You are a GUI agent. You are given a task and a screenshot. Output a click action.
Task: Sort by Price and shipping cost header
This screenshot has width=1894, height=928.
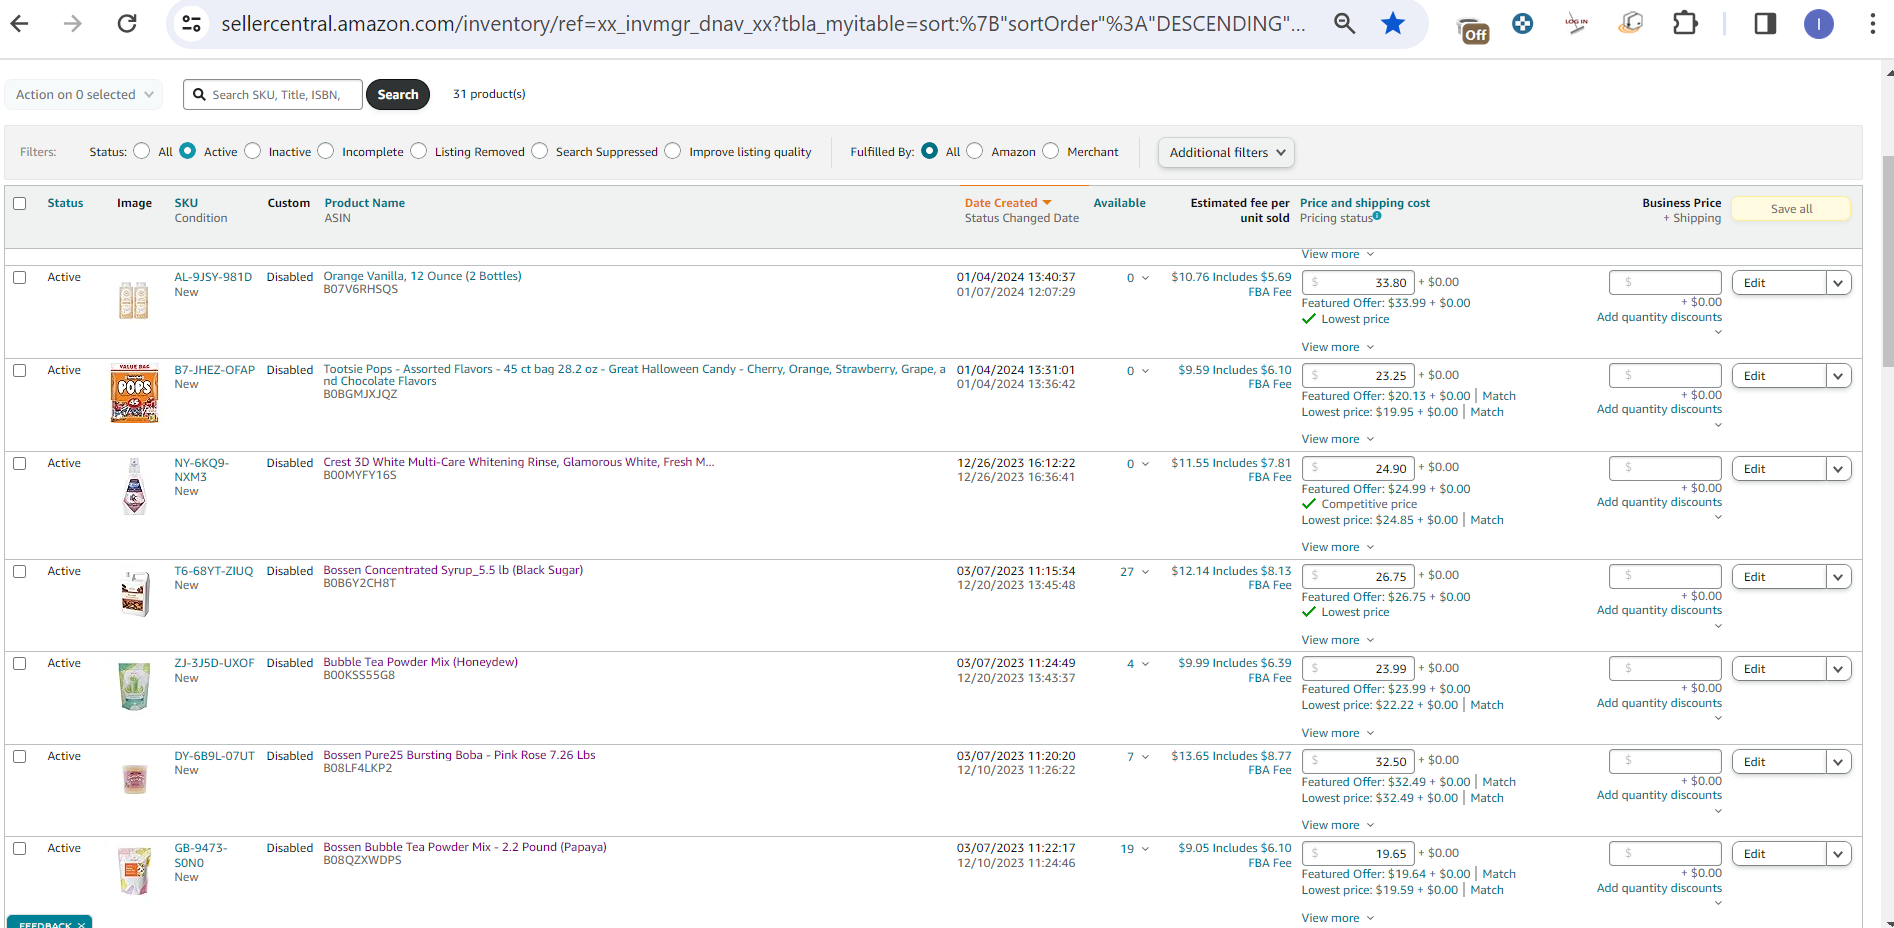(x=1364, y=203)
